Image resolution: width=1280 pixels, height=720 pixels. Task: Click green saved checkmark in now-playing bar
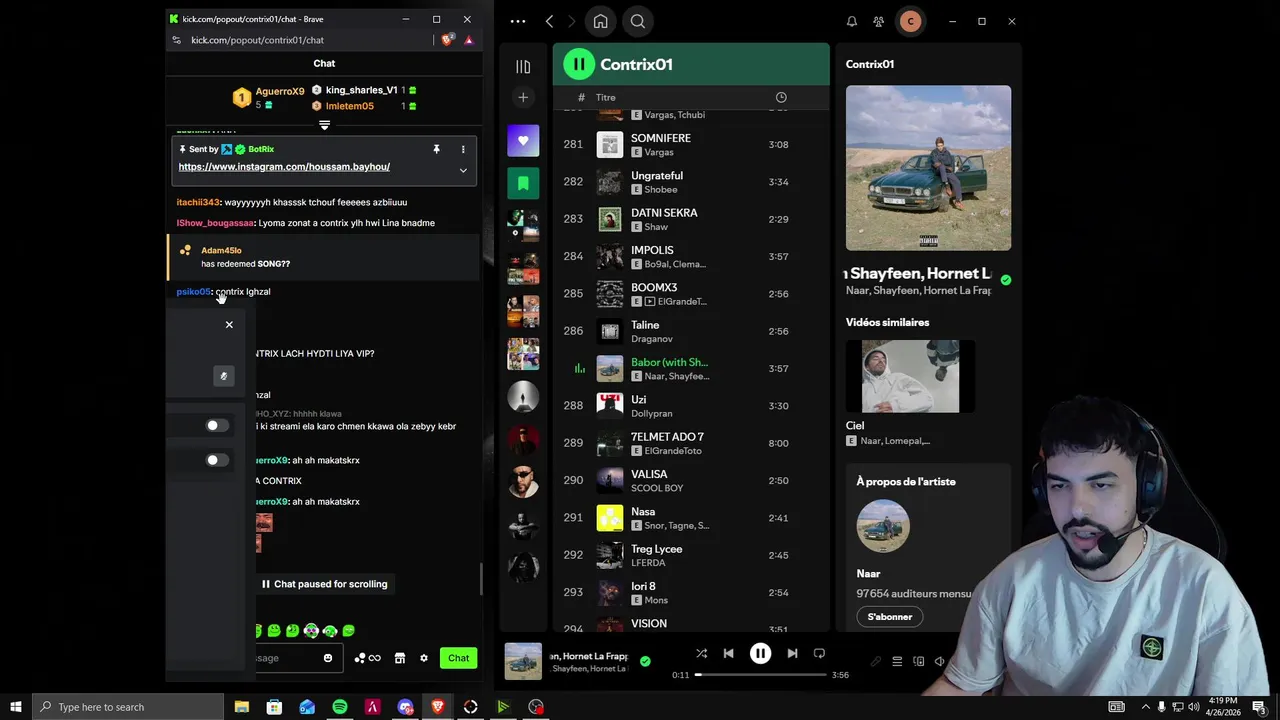tap(645, 661)
